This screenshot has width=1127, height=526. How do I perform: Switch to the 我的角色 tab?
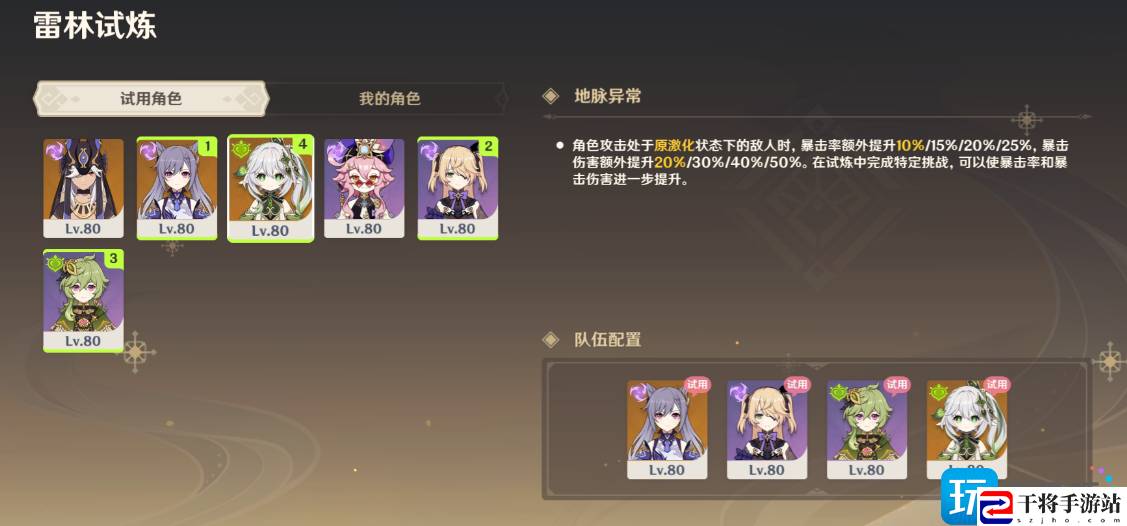pos(389,98)
